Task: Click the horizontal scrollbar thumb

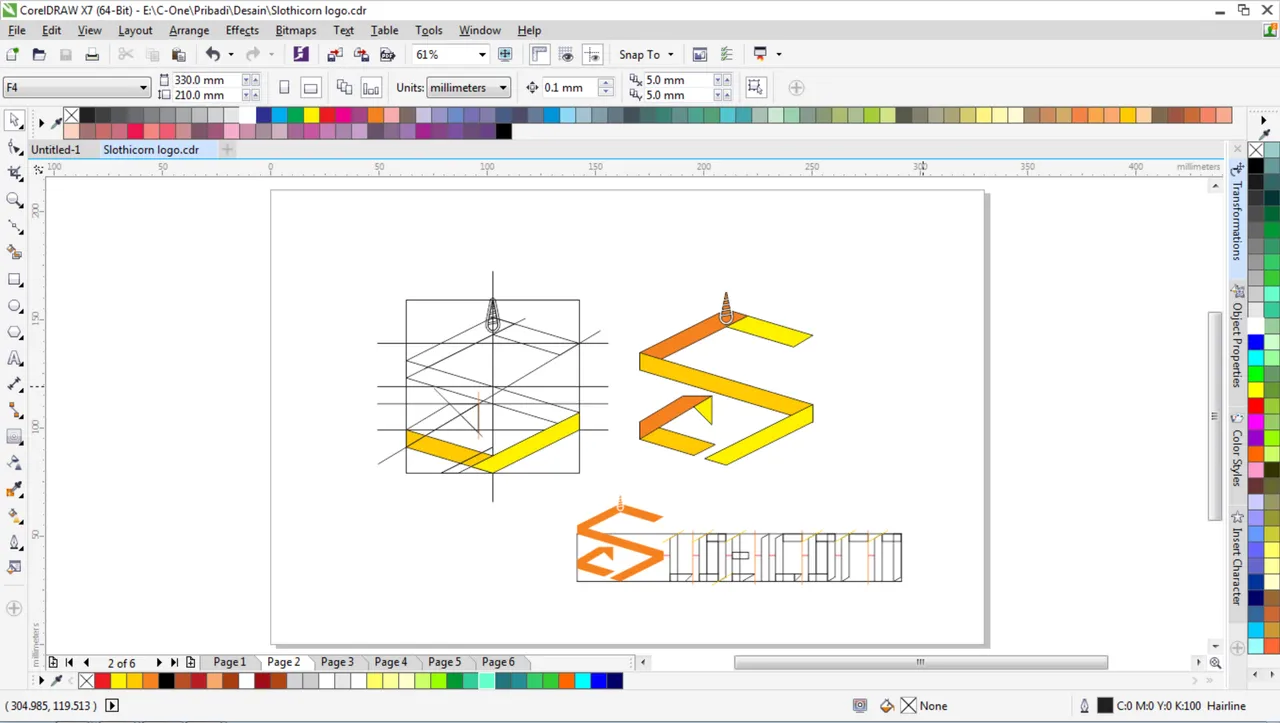Action: [921, 662]
